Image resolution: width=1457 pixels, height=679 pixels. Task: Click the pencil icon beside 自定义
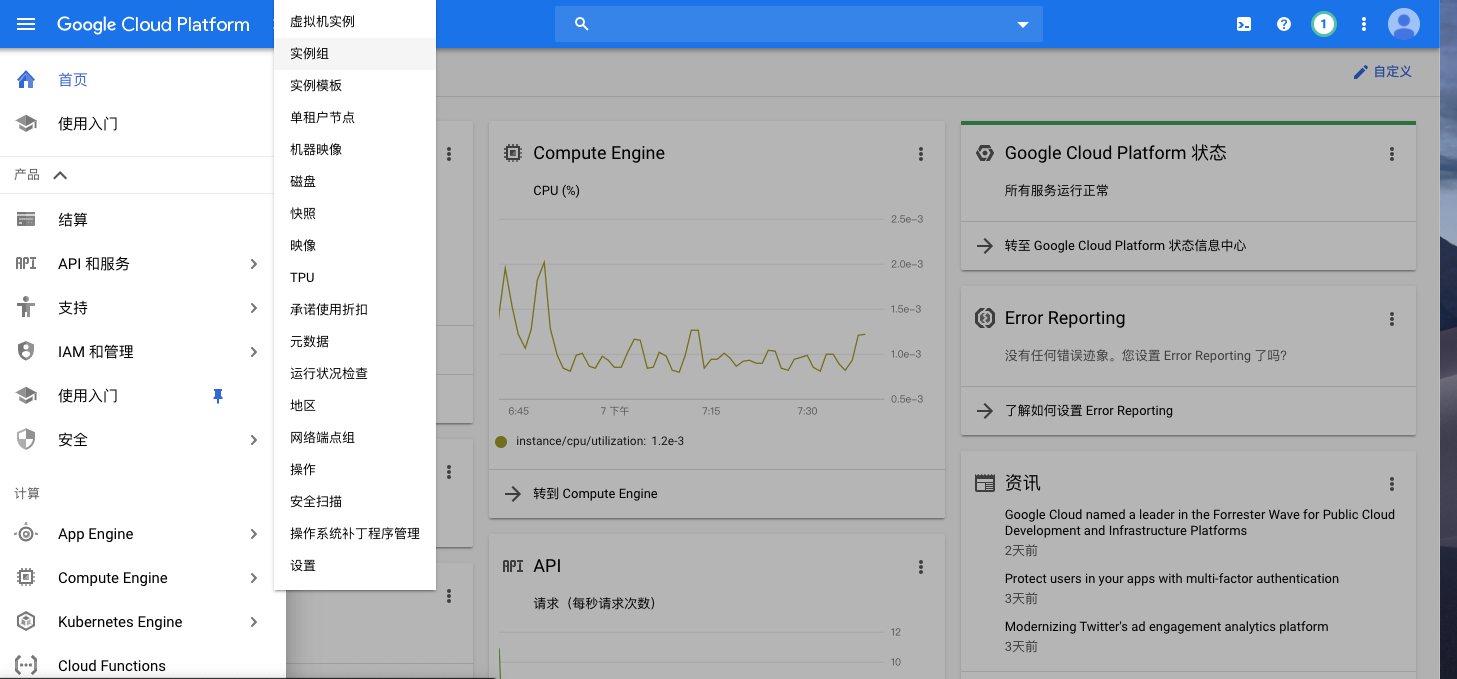coord(1360,72)
